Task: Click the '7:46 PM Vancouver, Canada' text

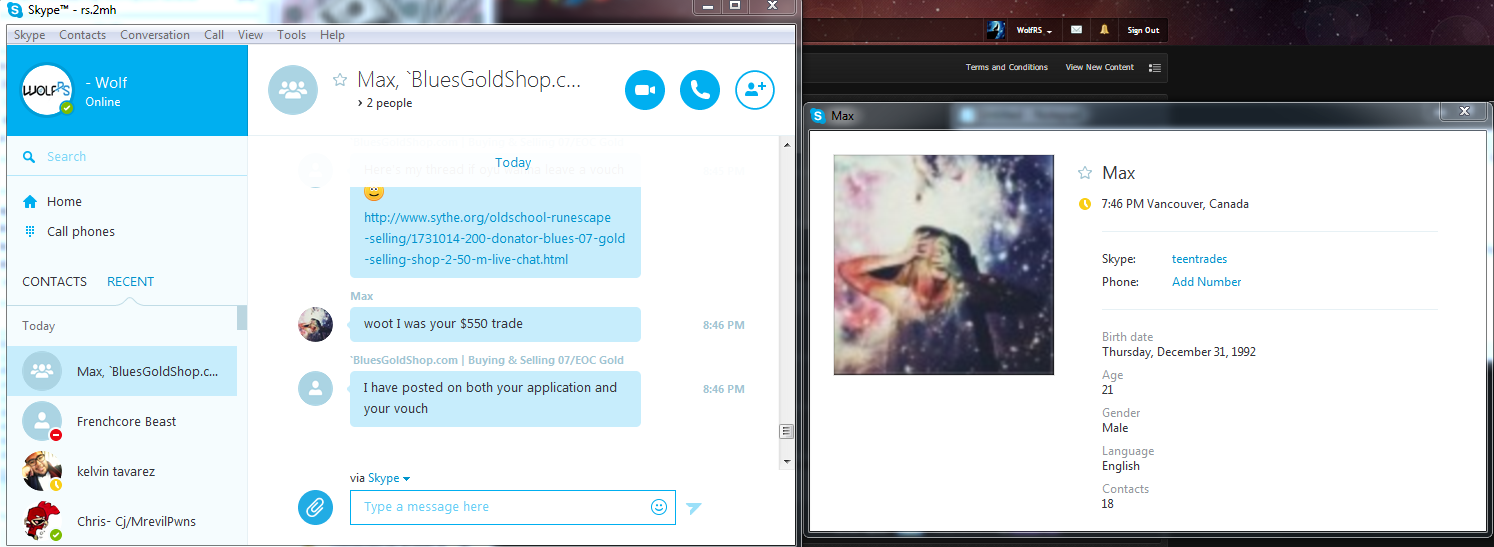Action: [1175, 204]
